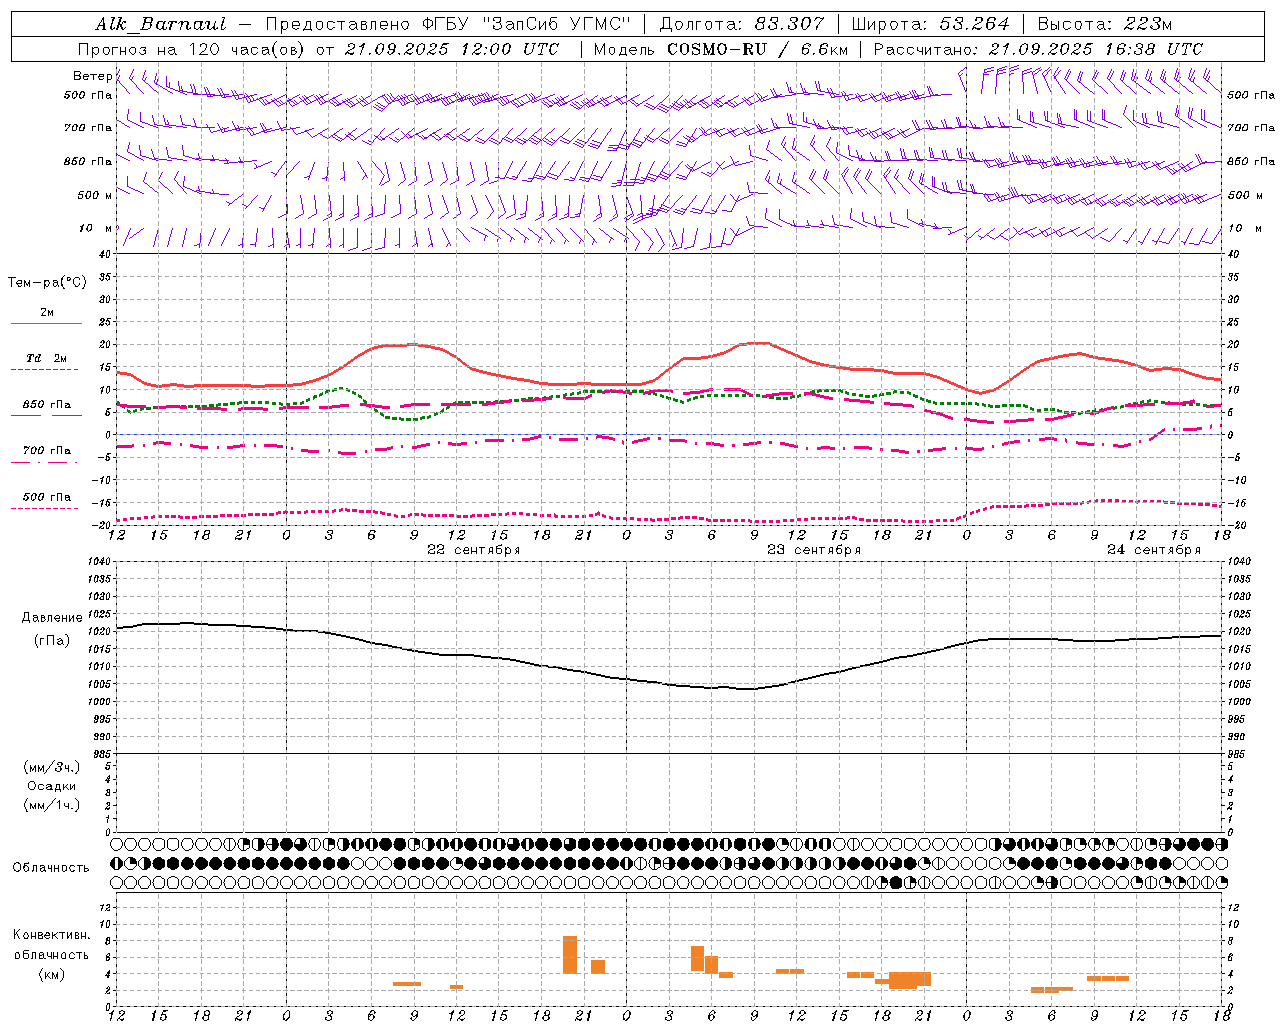This screenshot has width=1280, height=1024.
Task: Click the 'Высота: 223м' elevation value
Action: point(1104,24)
